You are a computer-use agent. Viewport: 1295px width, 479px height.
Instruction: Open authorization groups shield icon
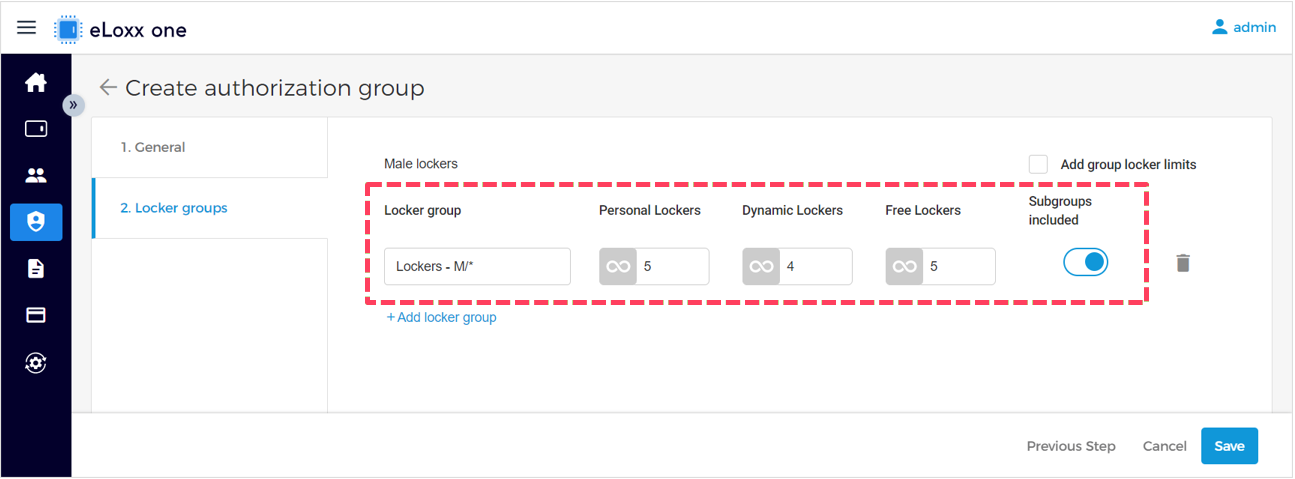[x=36, y=222]
